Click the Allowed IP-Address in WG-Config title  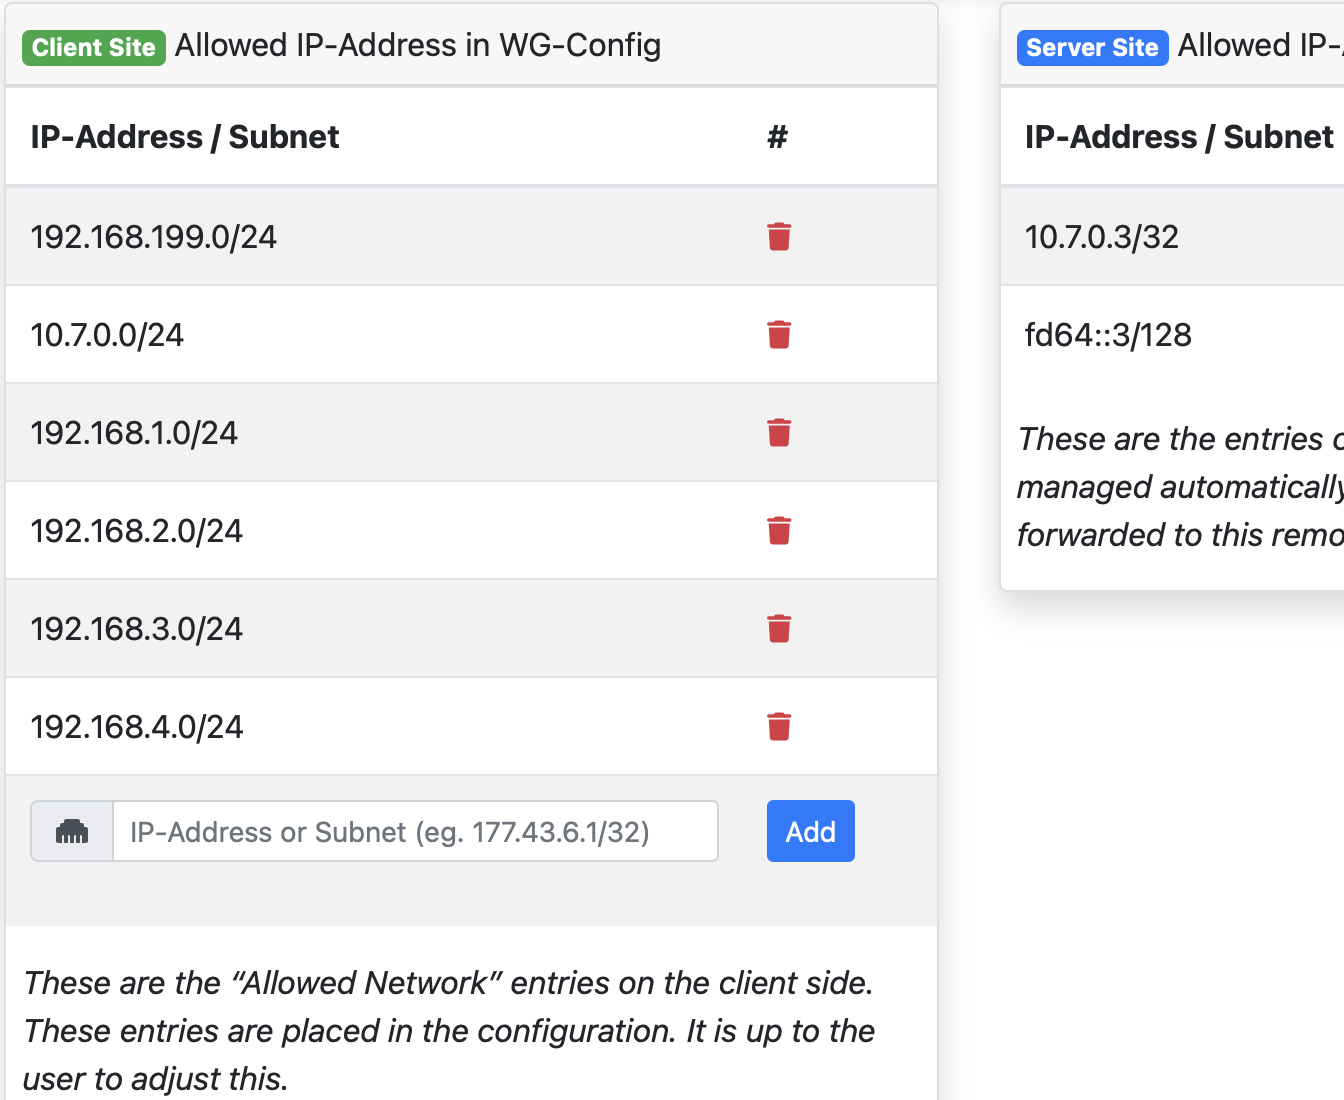(x=418, y=46)
